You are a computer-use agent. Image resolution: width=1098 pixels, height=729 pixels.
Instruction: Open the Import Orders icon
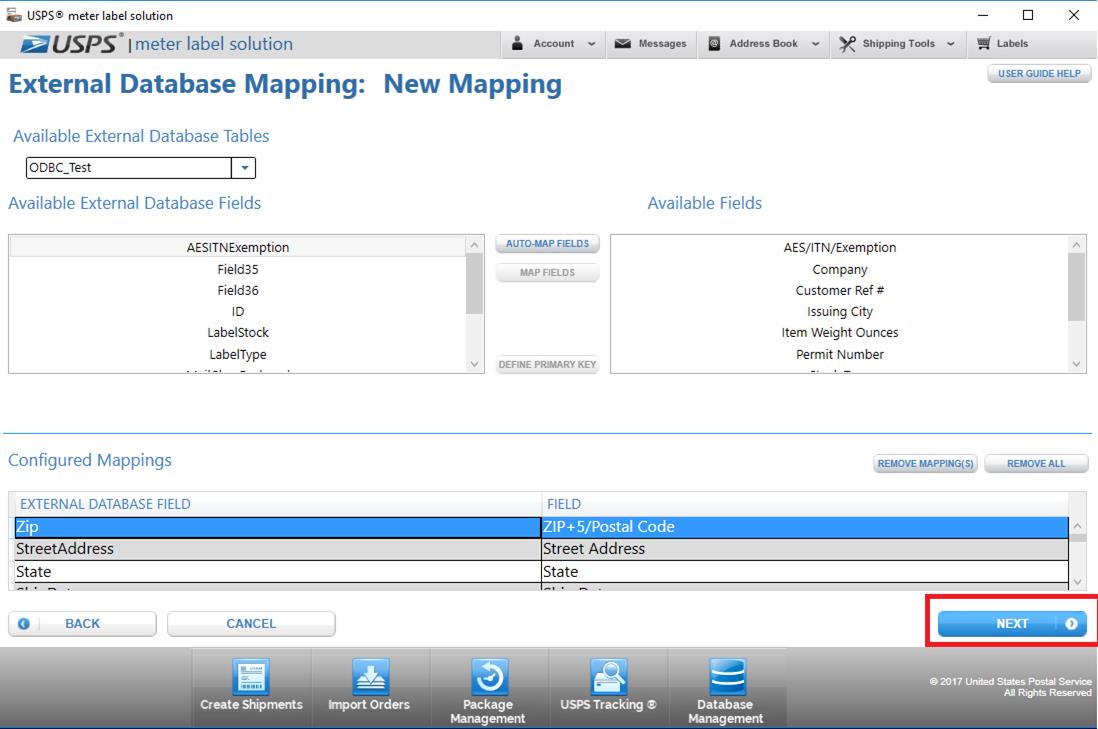[370, 677]
